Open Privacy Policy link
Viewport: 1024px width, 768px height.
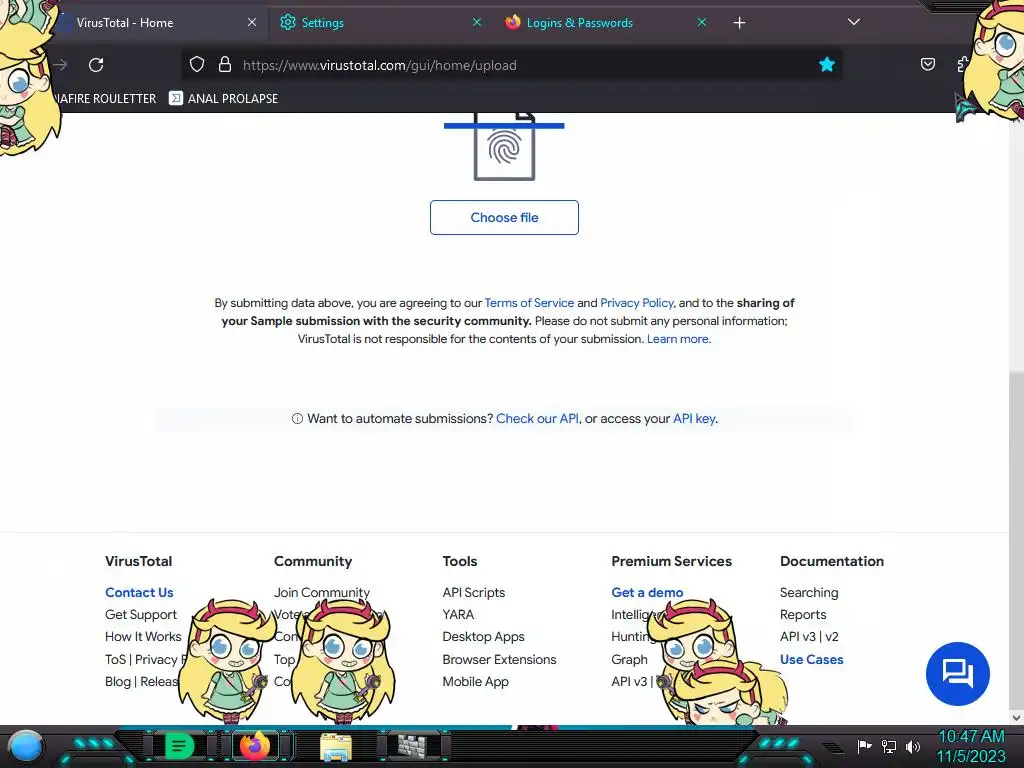tap(637, 303)
